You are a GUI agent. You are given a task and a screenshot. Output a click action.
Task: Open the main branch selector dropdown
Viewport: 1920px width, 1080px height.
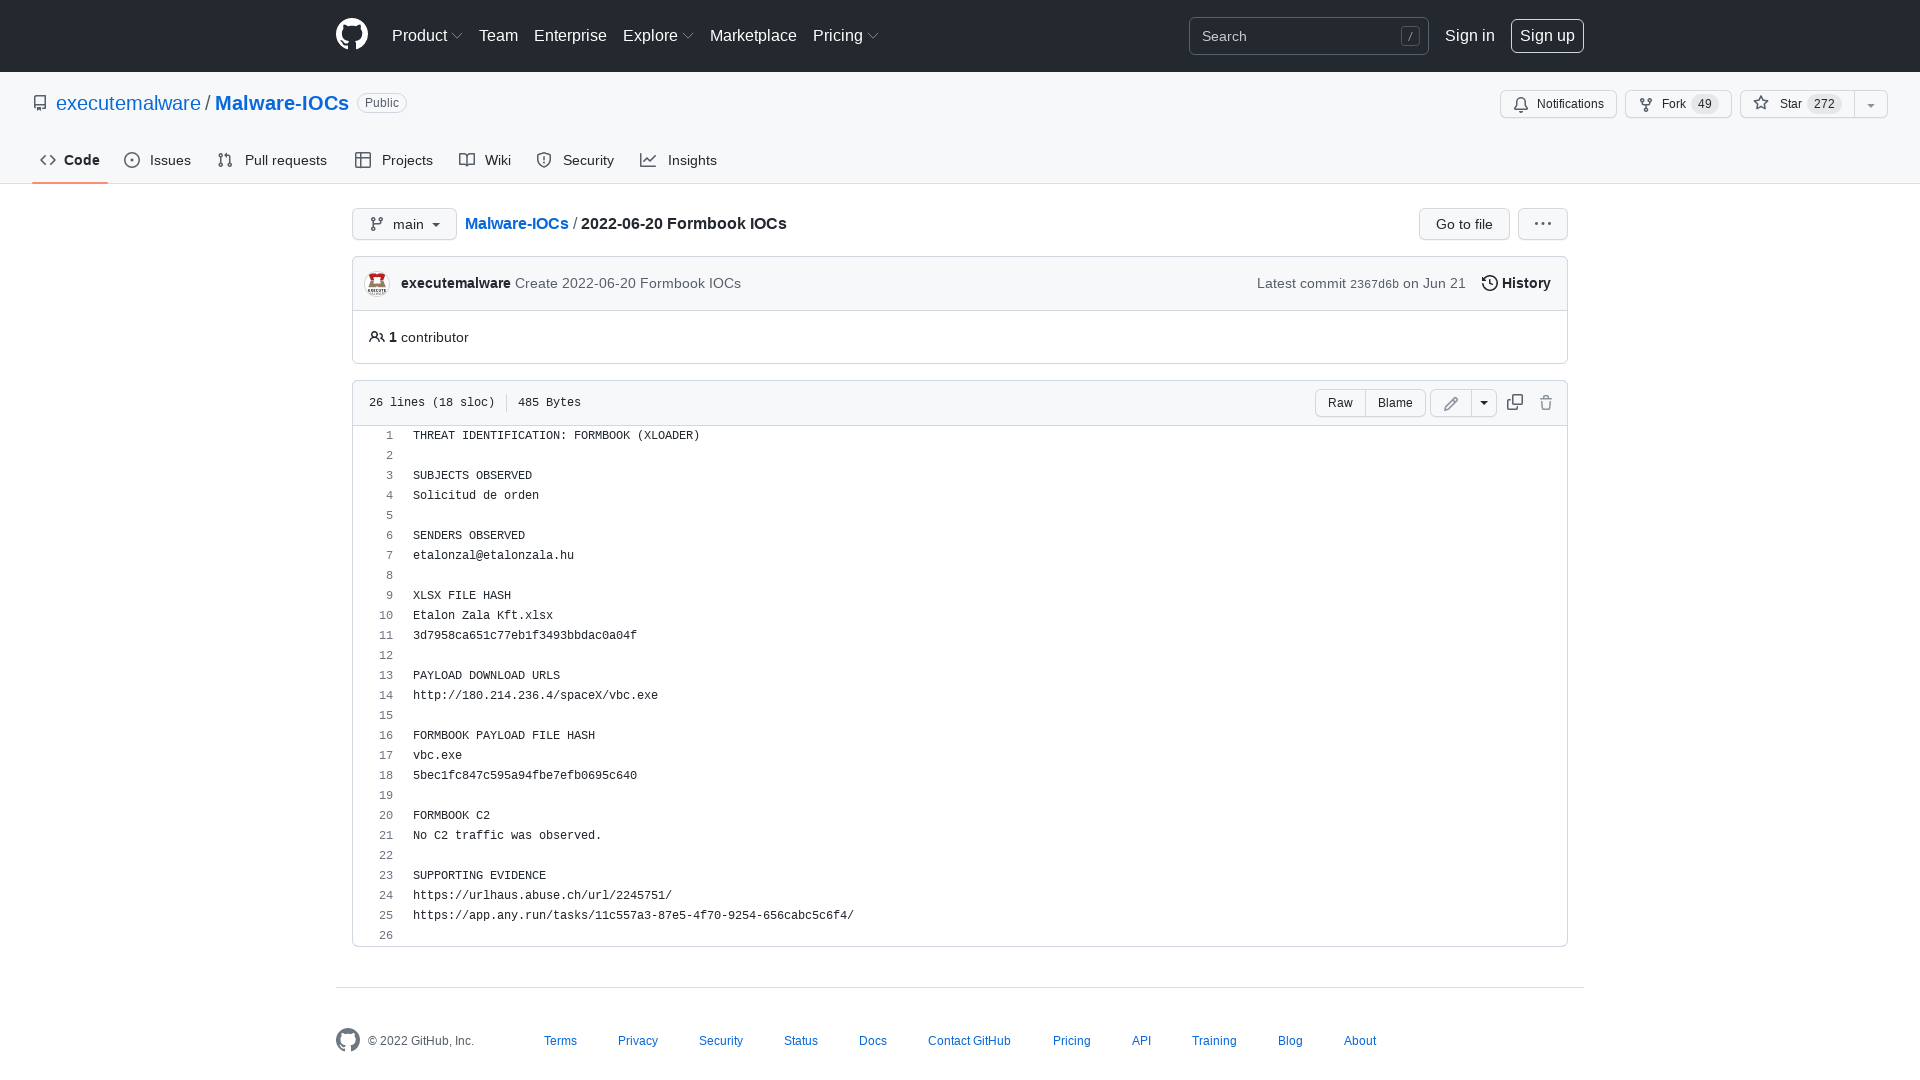point(404,224)
